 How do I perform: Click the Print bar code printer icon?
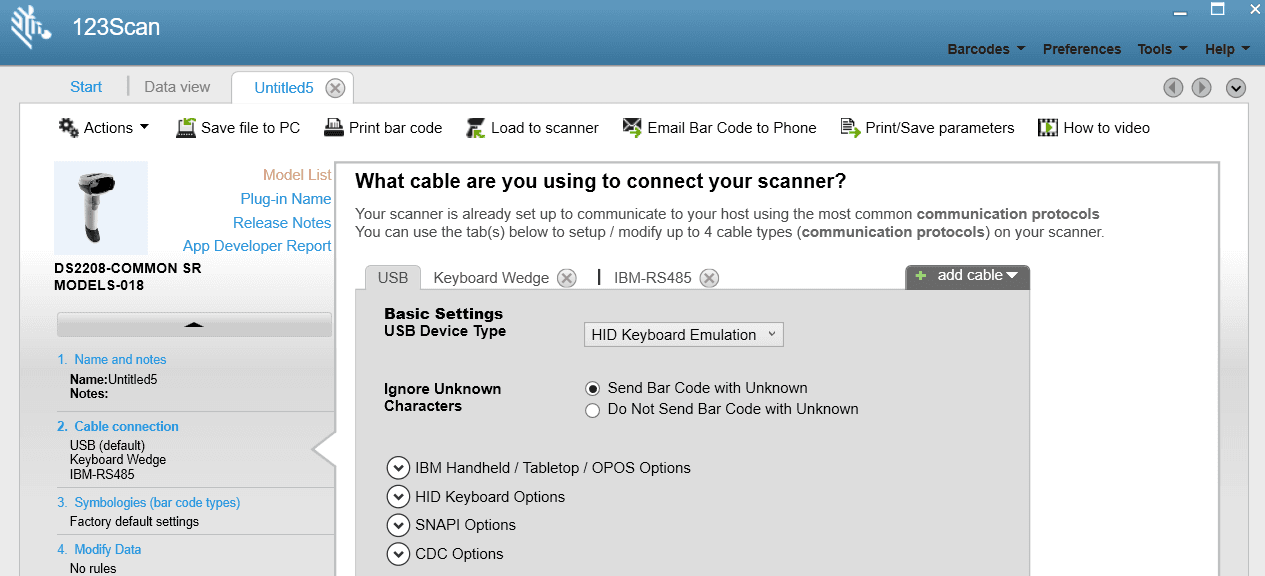point(333,128)
